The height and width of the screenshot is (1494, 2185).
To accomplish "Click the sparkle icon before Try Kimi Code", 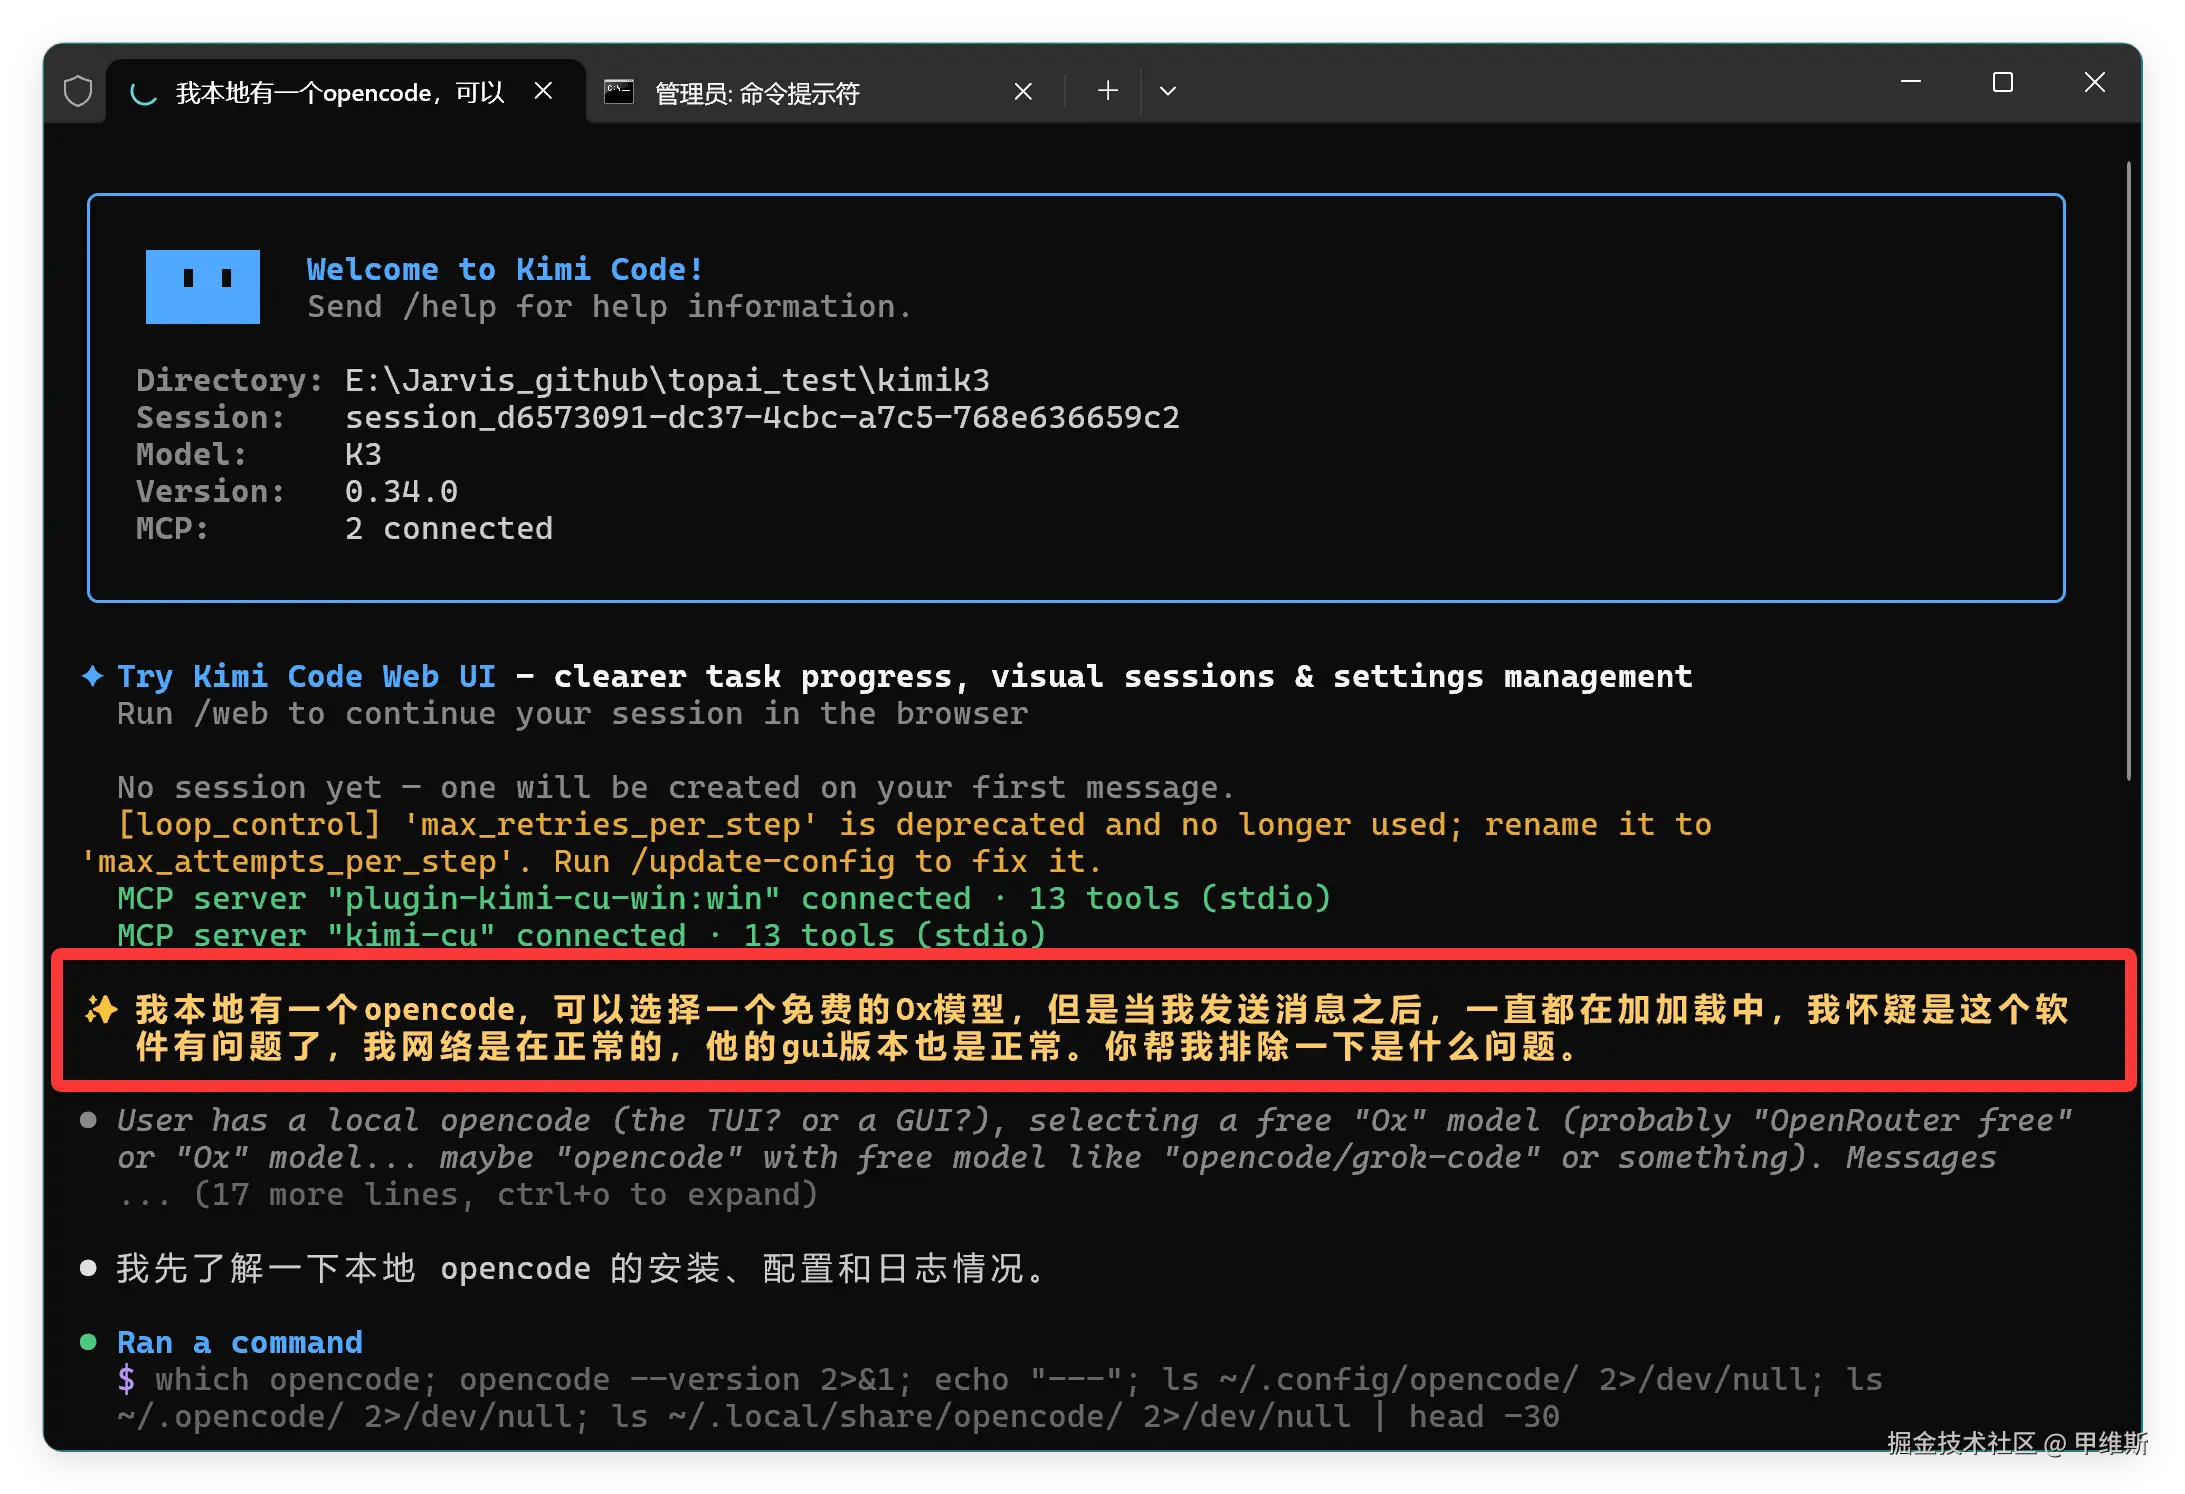I will click(92, 676).
